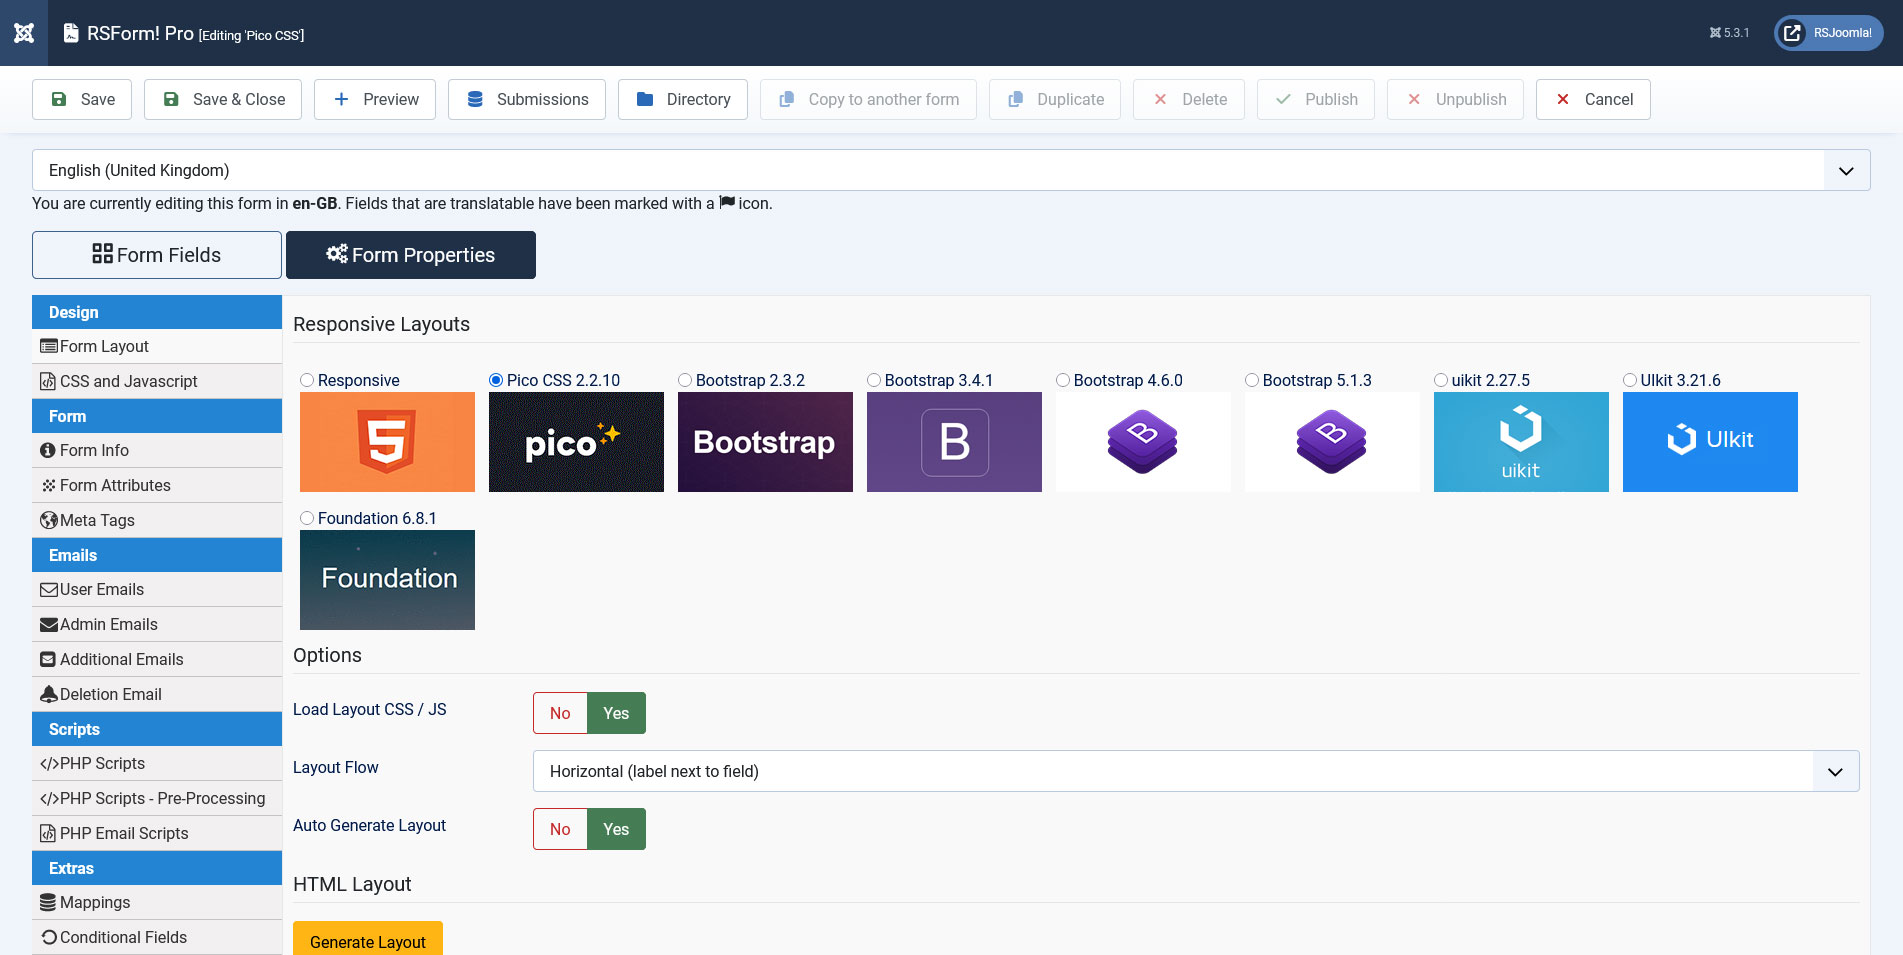
Task: Expand the English (United Kingdom) language dropdown
Action: tap(1846, 170)
